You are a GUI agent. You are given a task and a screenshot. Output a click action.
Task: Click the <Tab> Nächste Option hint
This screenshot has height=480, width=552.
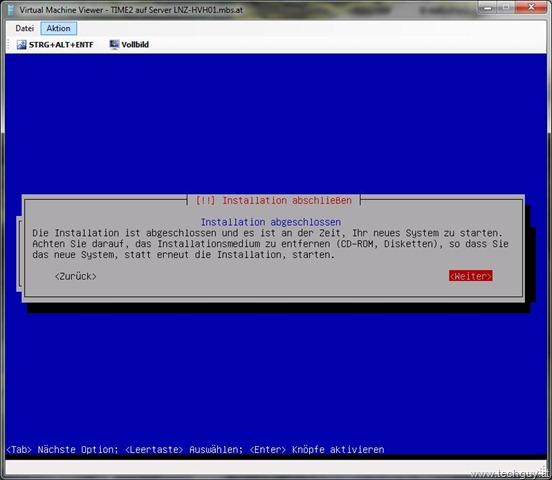62,450
